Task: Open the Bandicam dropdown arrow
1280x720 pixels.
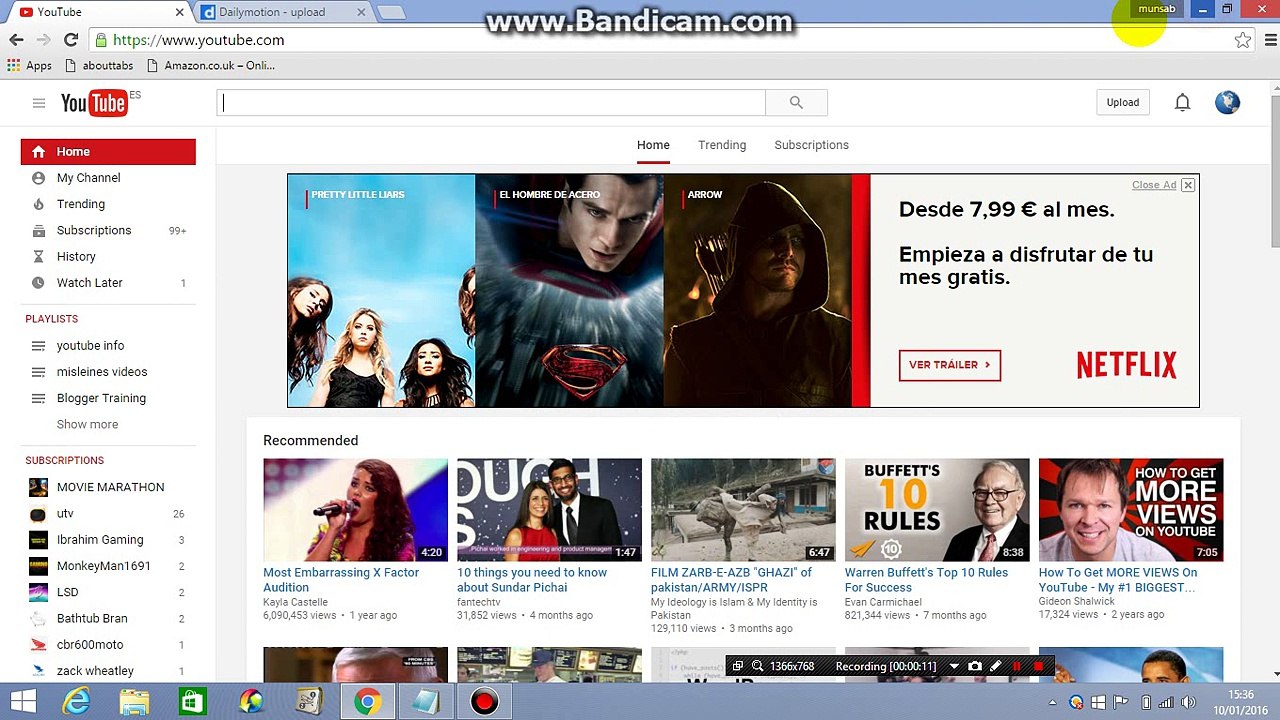Action: coord(954,666)
